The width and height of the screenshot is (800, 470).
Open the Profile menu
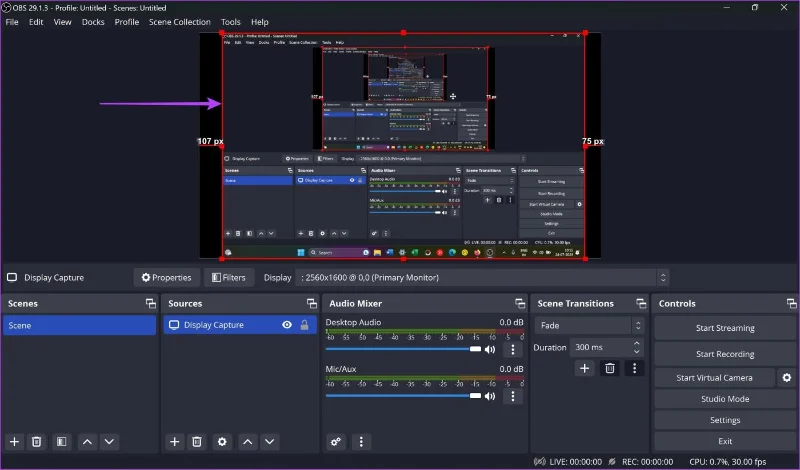pyautogui.click(x=127, y=22)
